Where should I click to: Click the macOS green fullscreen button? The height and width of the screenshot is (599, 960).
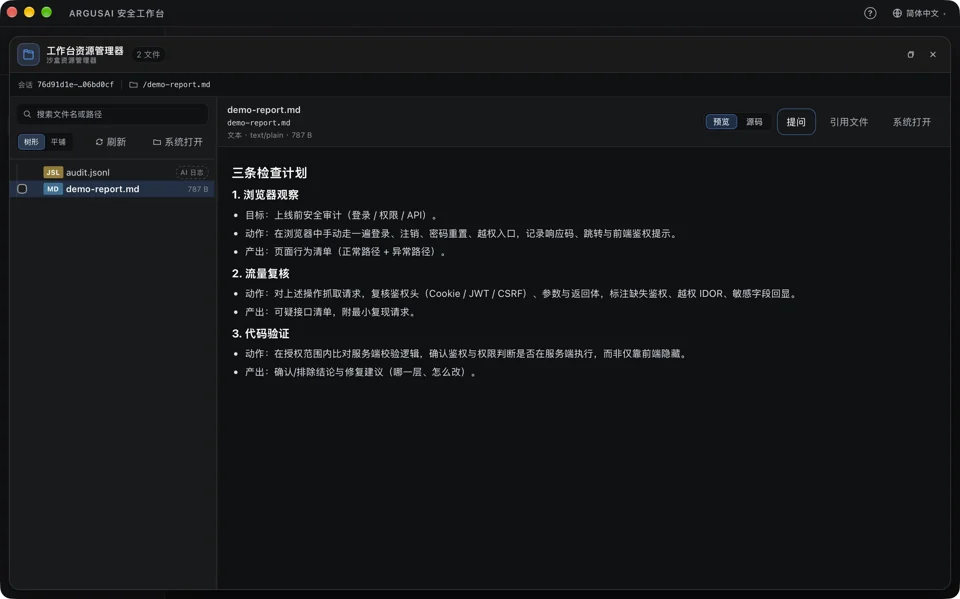coord(47,12)
